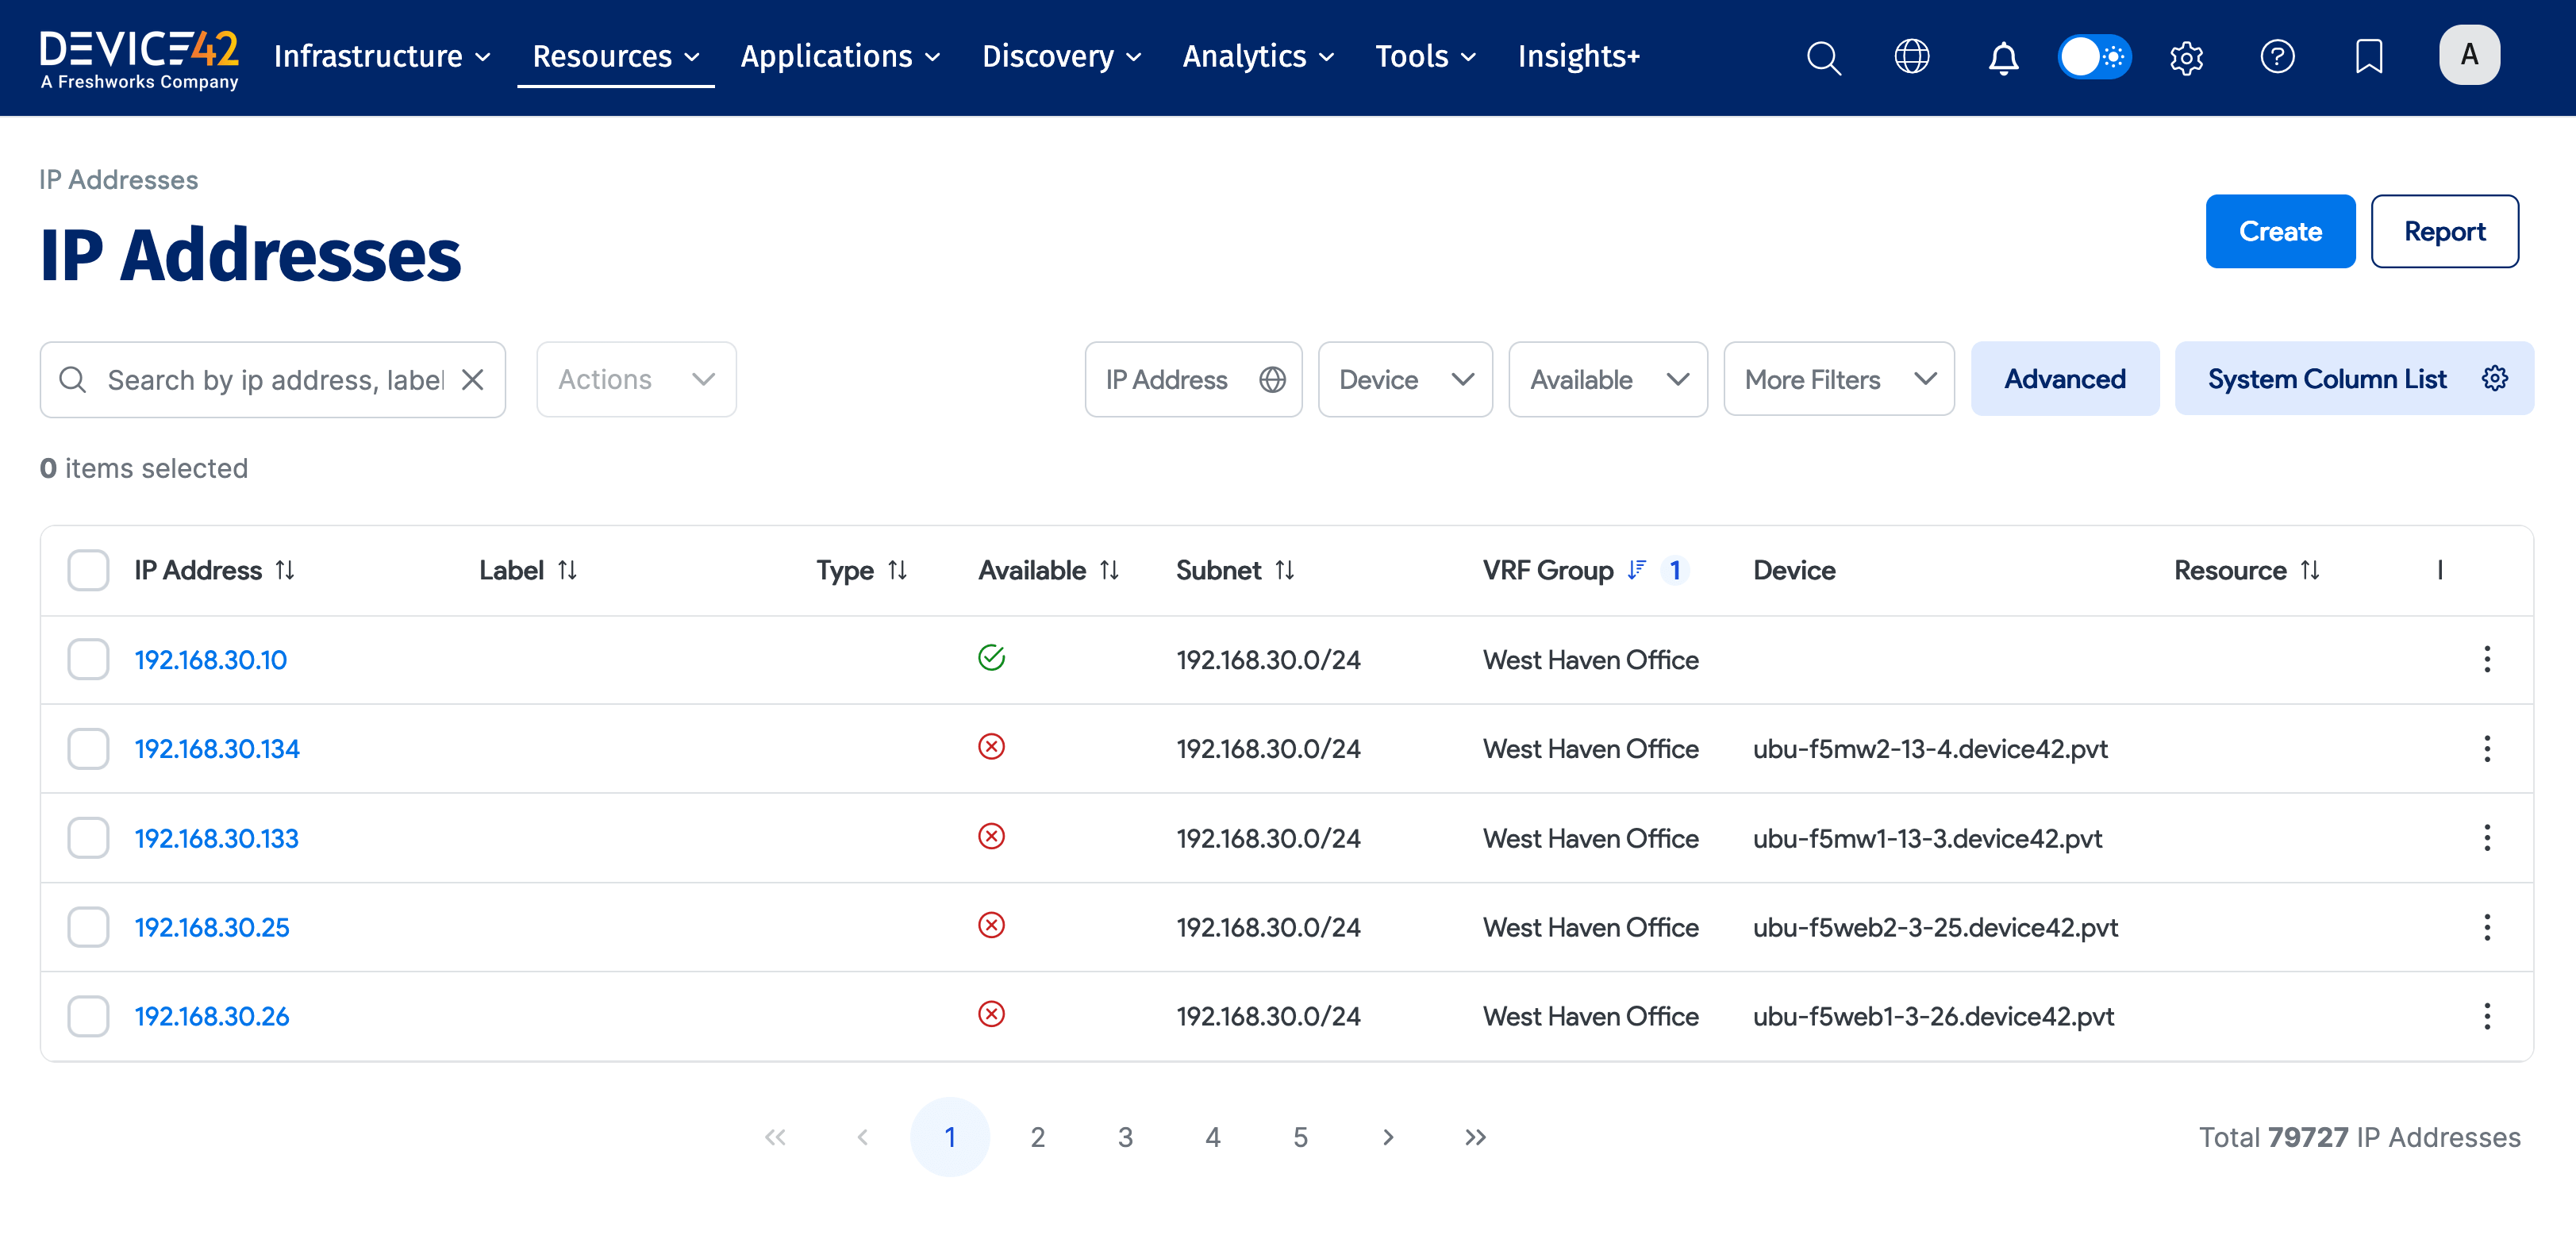The height and width of the screenshot is (1243, 2576).
Task: Open the global search magnifier icon
Action: [x=1823, y=57]
